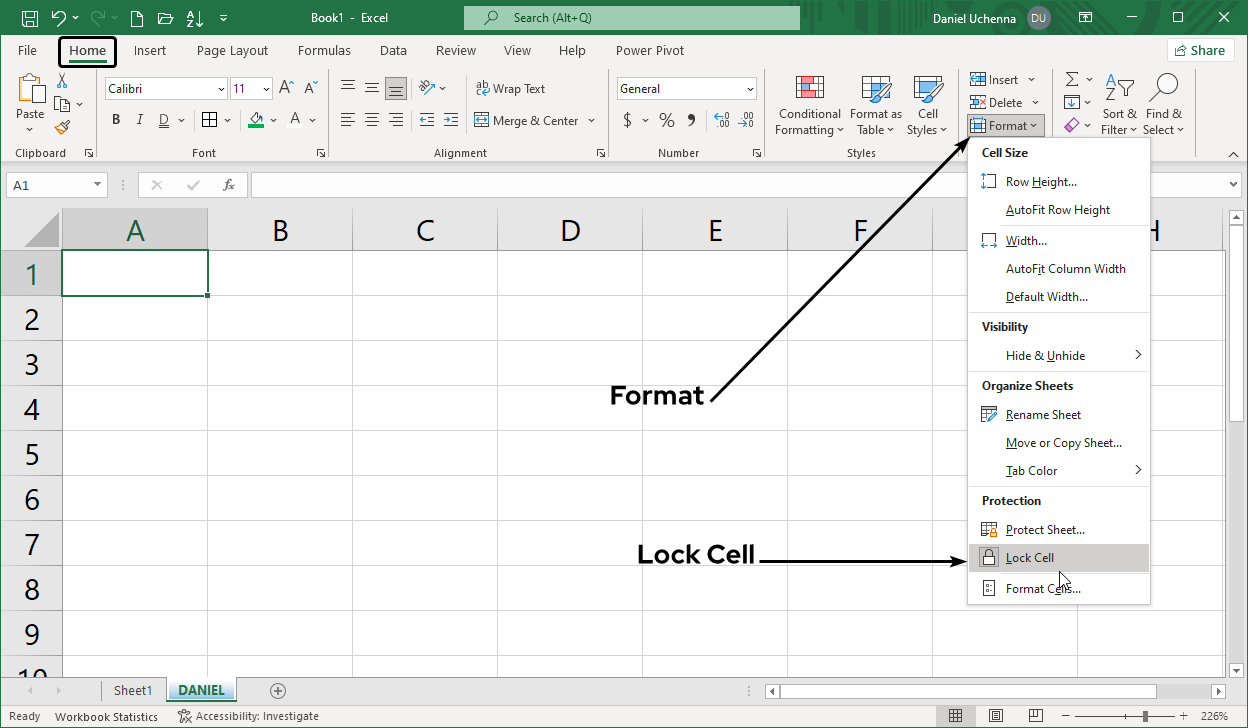
Task: Click the Name Box showing A1
Action: (48, 185)
